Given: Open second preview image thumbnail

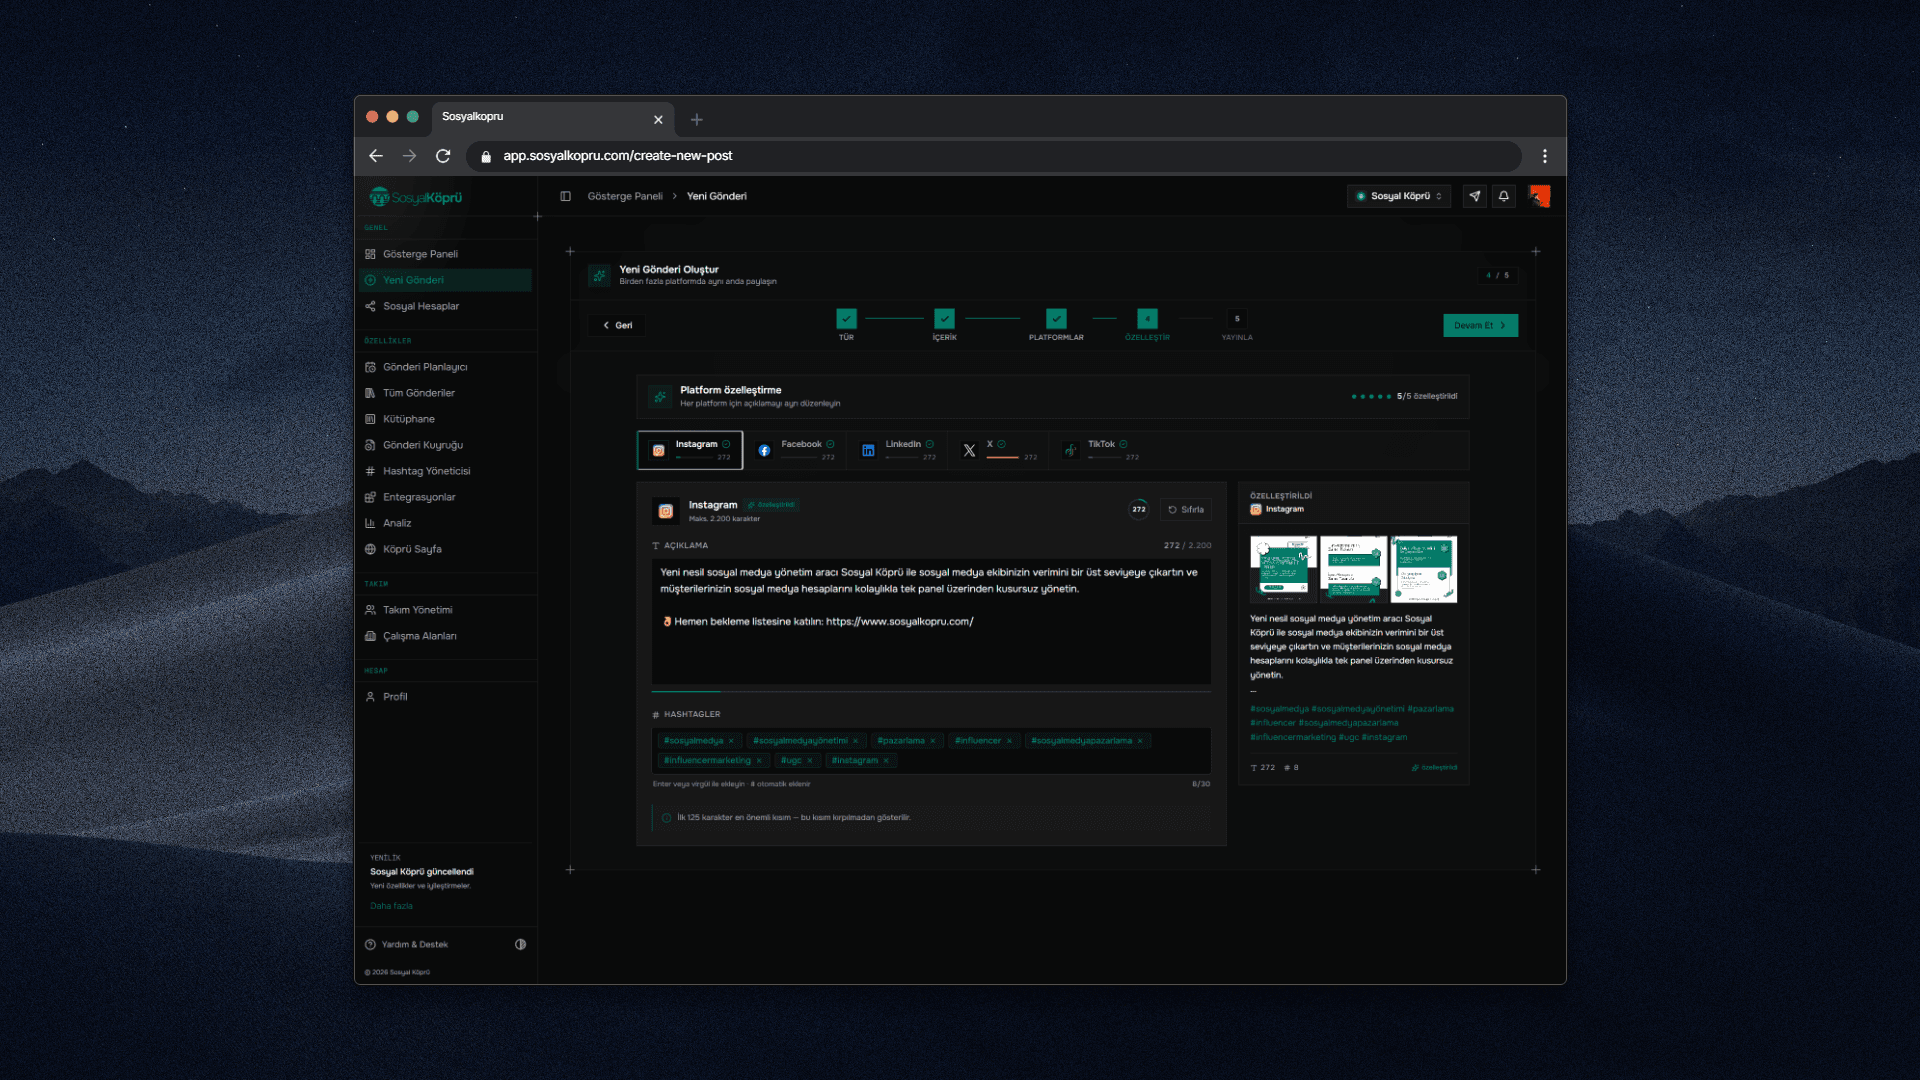Looking at the screenshot, I should [1353, 569].
